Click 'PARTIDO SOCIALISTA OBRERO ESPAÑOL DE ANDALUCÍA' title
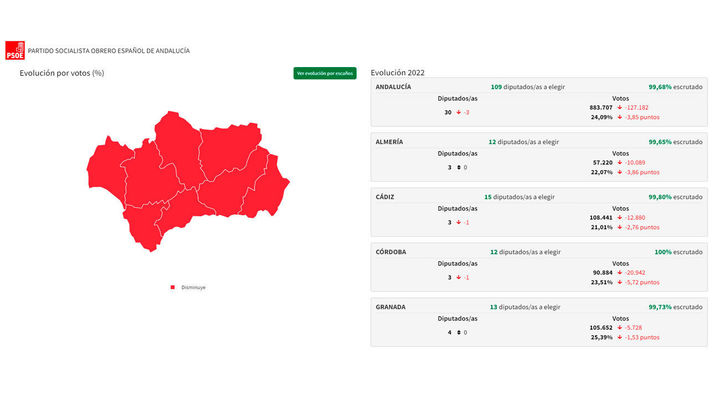Viewport: 720px width, 405px height. pos(109,51)
